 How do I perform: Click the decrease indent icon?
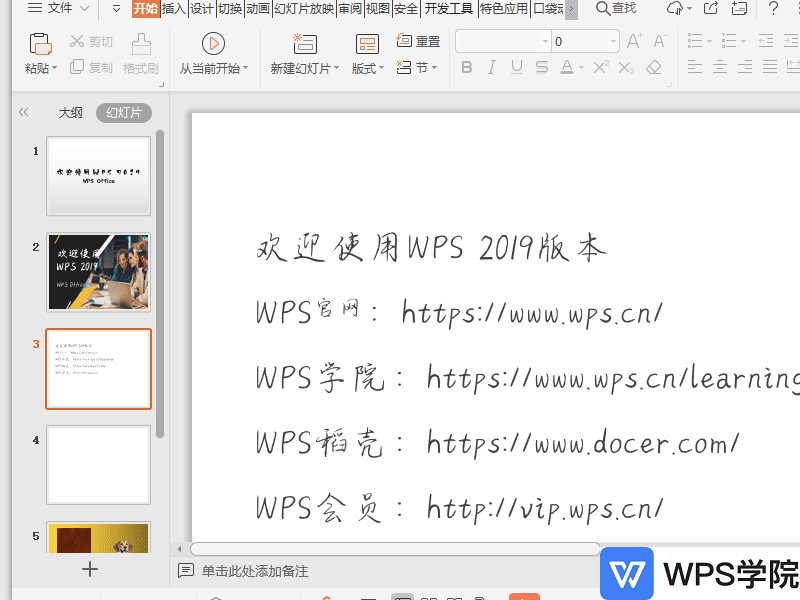(x=765, y=41)
